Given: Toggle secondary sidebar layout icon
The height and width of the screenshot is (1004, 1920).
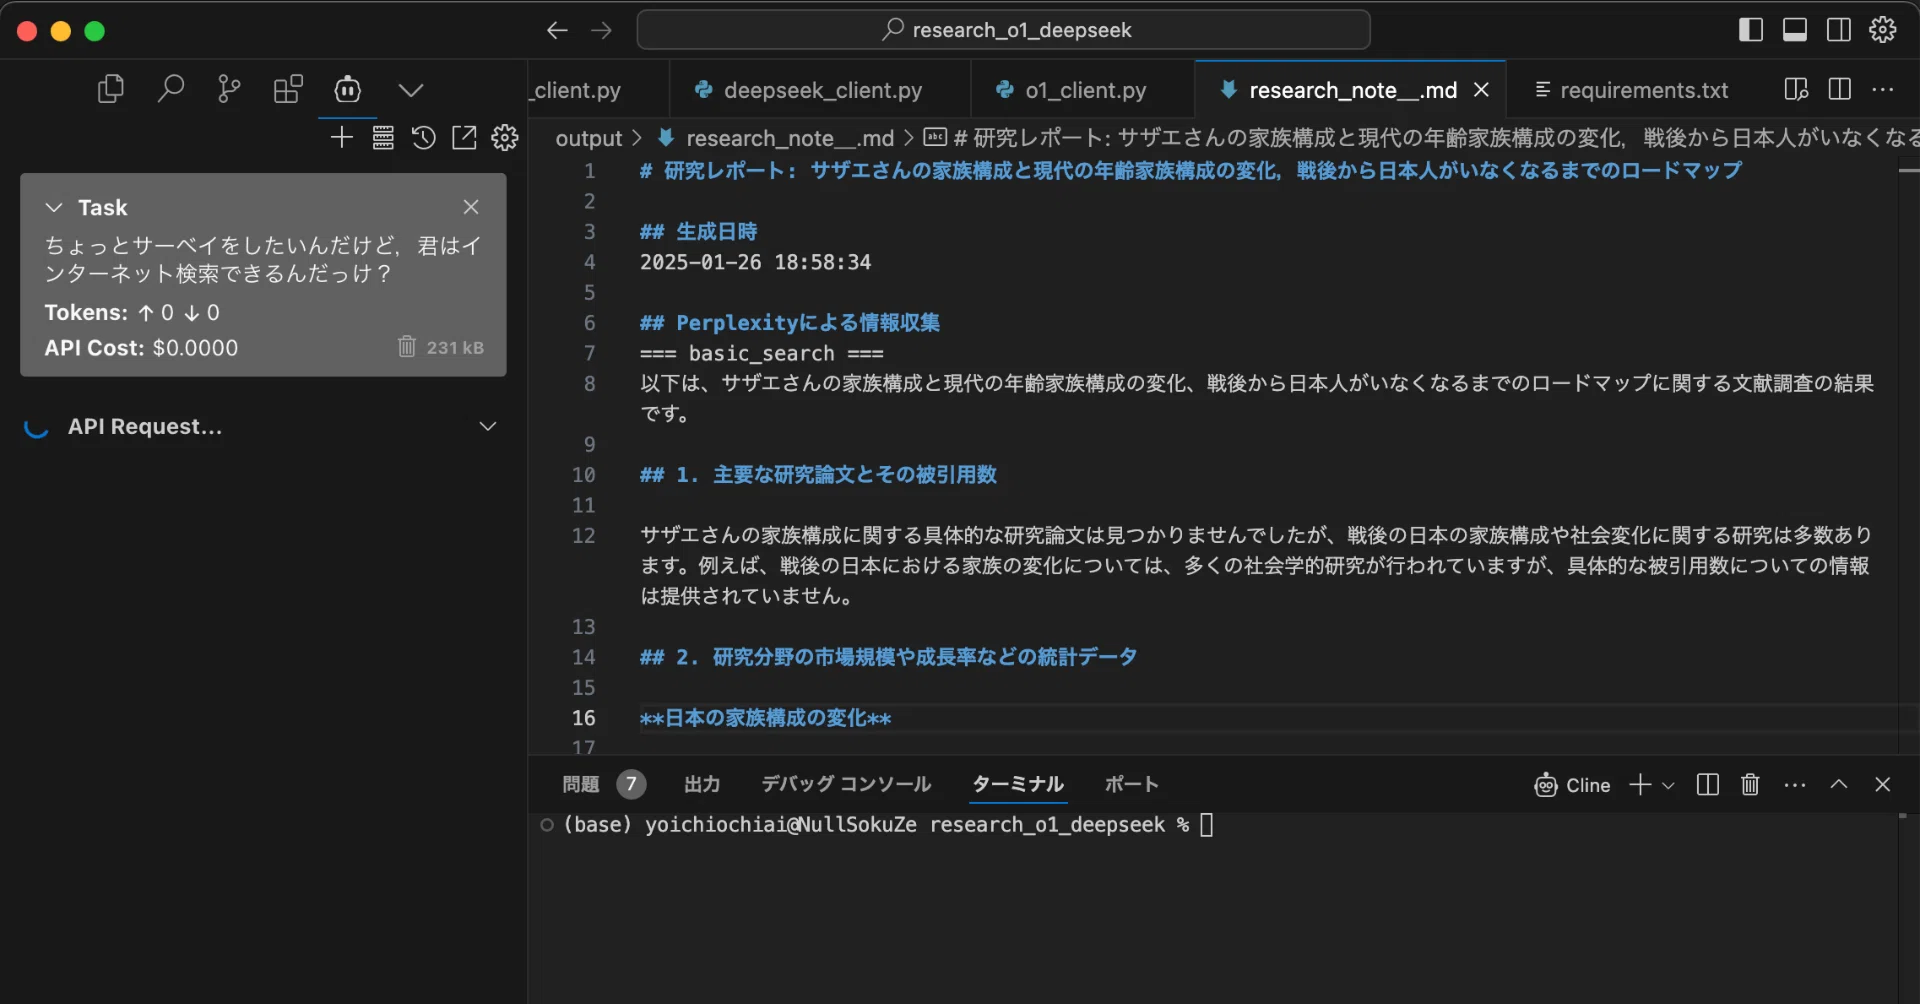Looking at the screenshot, I should click(1839, 30).
